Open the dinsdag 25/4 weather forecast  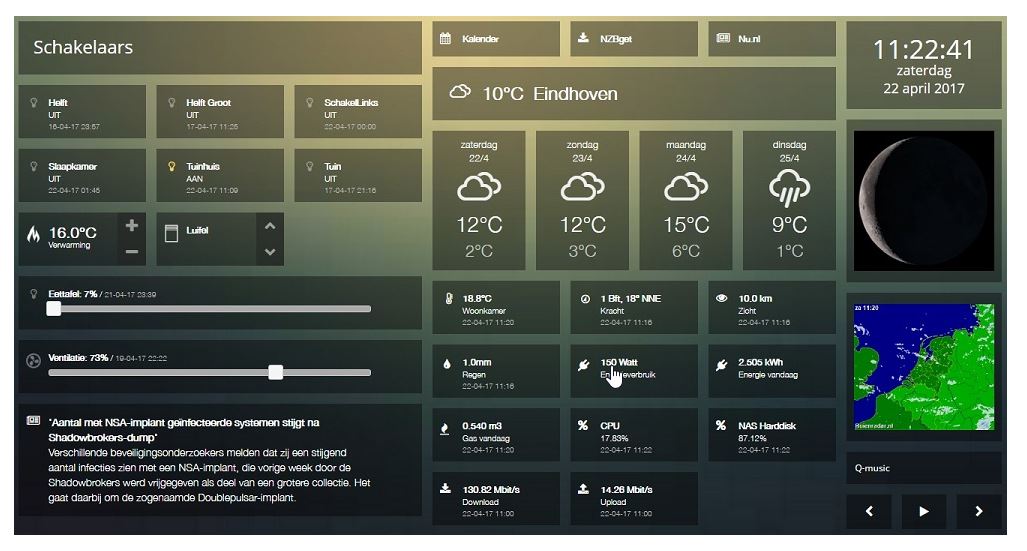click(789, 200)
